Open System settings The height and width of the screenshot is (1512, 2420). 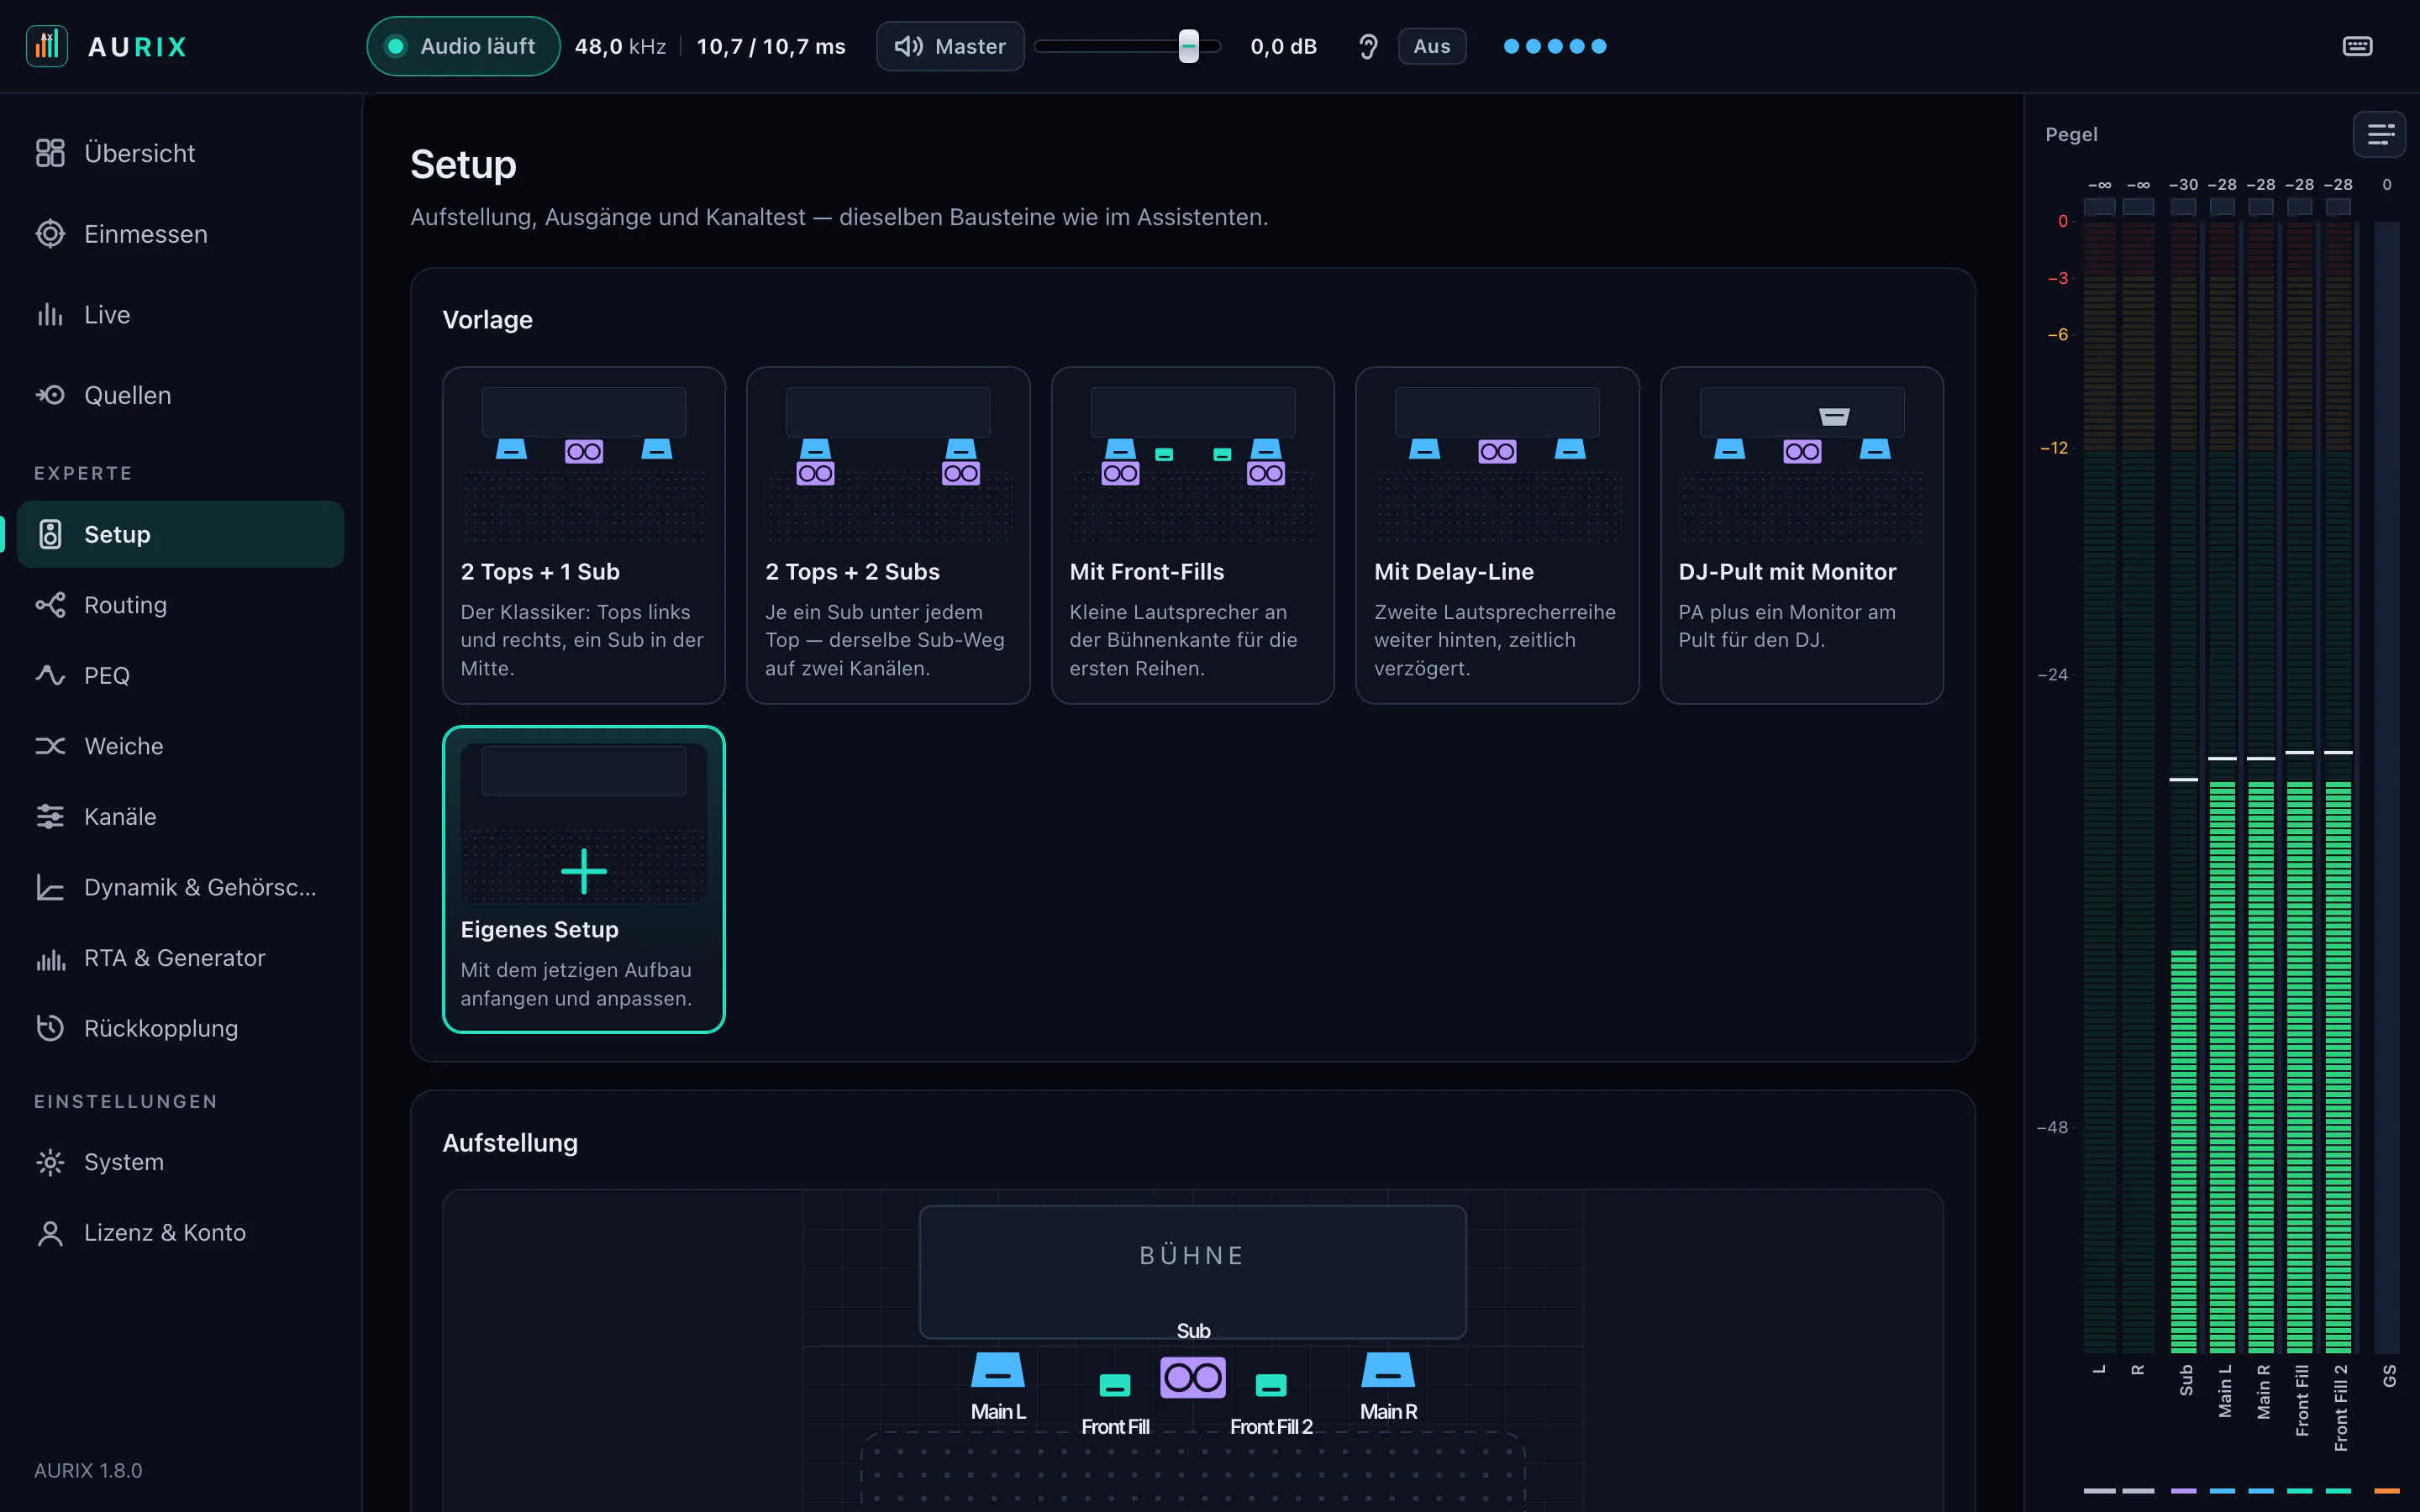181,1162
